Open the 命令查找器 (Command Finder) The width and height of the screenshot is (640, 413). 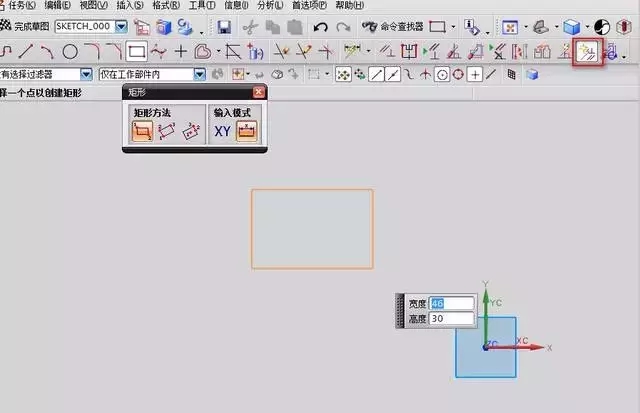(x=393, y=26)
